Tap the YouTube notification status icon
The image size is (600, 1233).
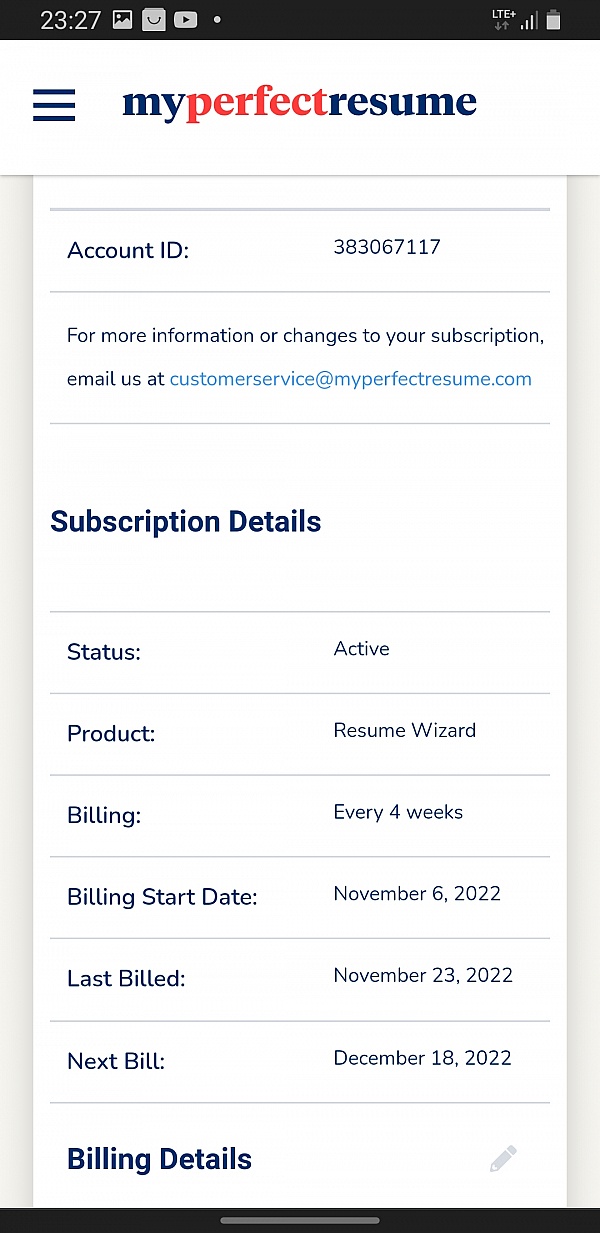pyautogui.click(x=185, y=19)
